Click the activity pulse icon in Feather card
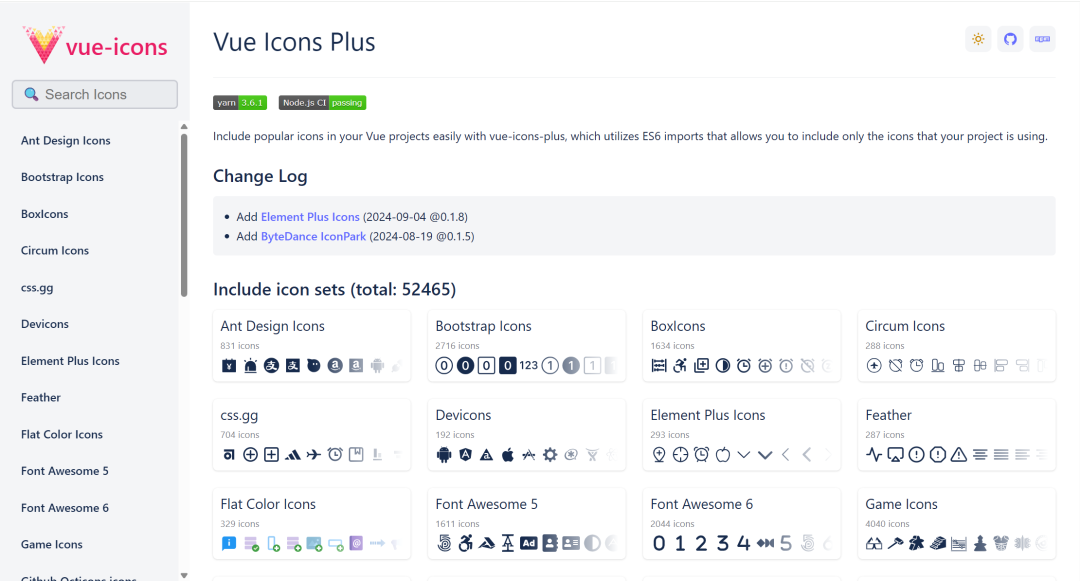Screen dimensions: 1080x581 pos(874,454)
